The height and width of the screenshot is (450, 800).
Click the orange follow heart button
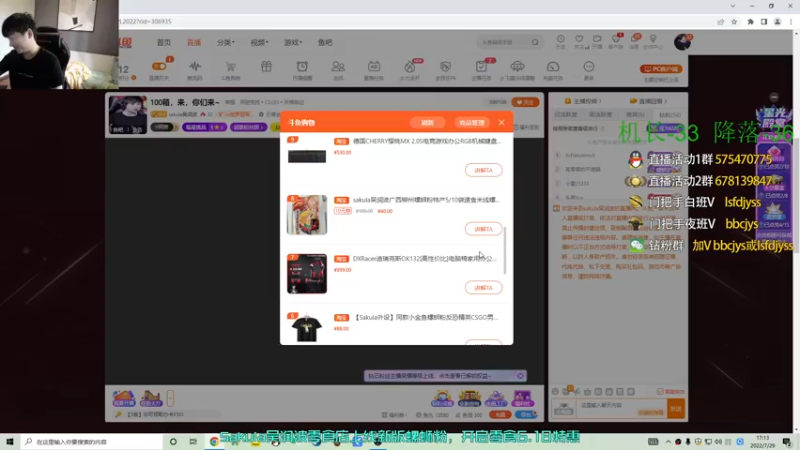coord(526,102)
